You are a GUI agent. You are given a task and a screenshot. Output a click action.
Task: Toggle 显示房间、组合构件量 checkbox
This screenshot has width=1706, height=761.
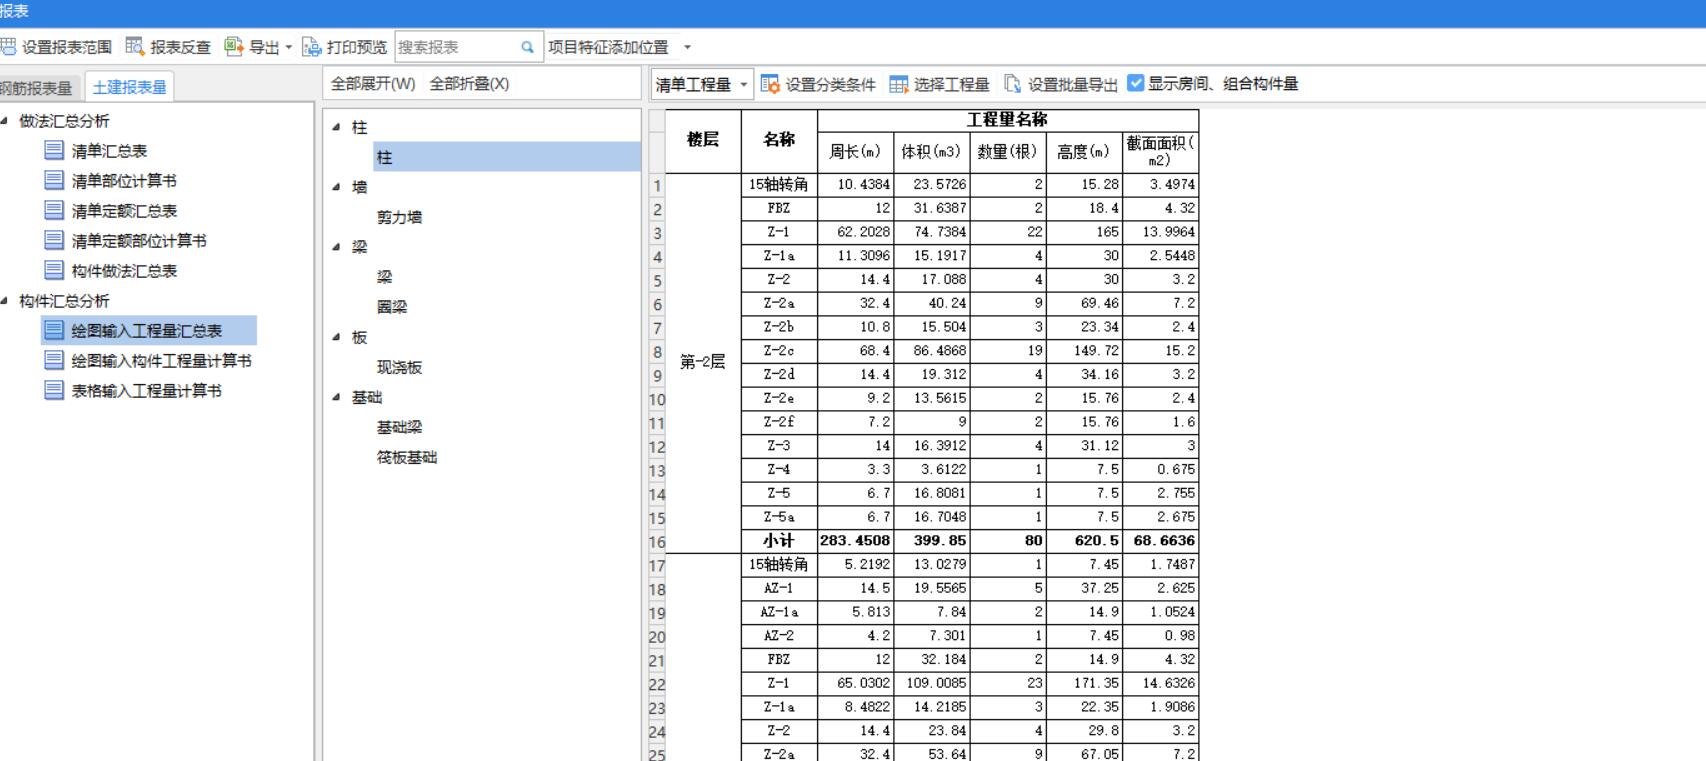point(1135,83)
